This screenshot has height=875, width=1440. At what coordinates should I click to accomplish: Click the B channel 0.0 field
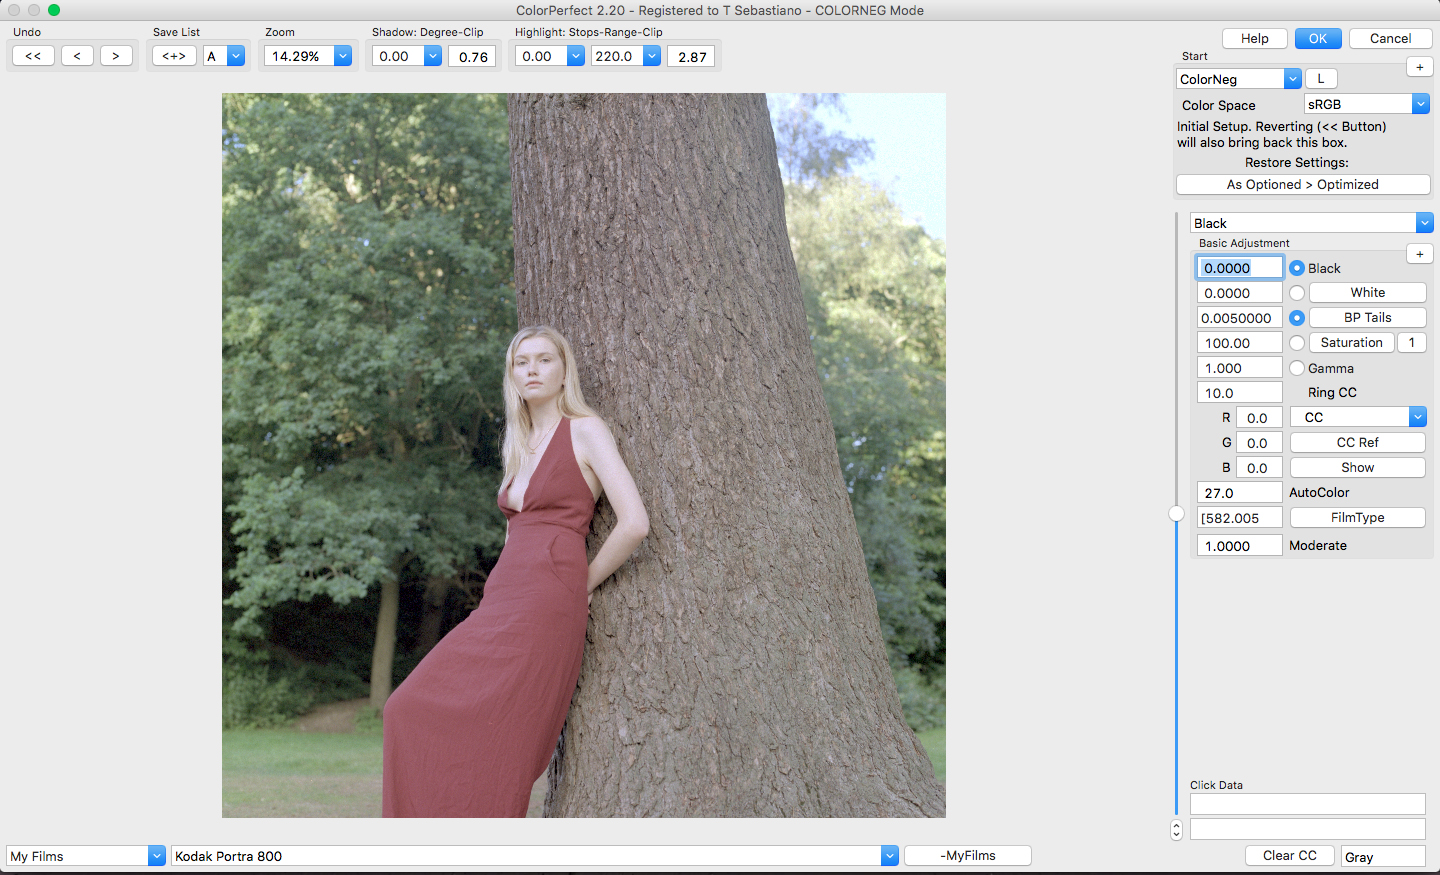point(1259,468)
